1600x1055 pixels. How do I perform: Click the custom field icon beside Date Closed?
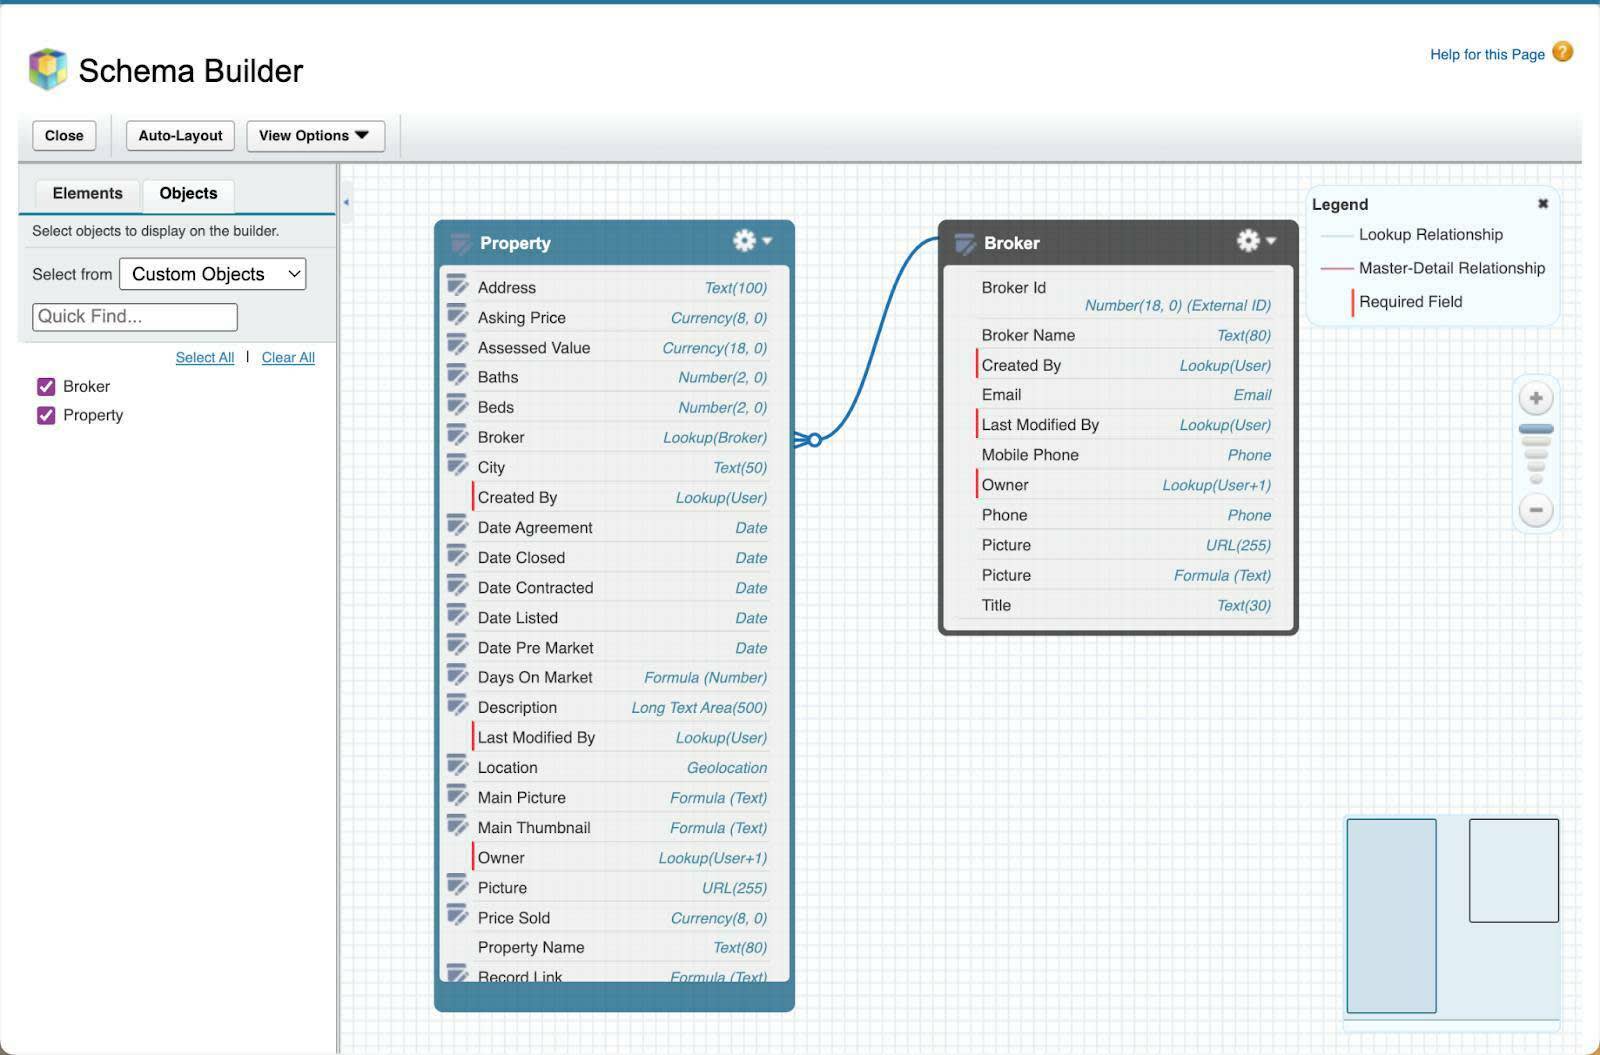[458, 556]
